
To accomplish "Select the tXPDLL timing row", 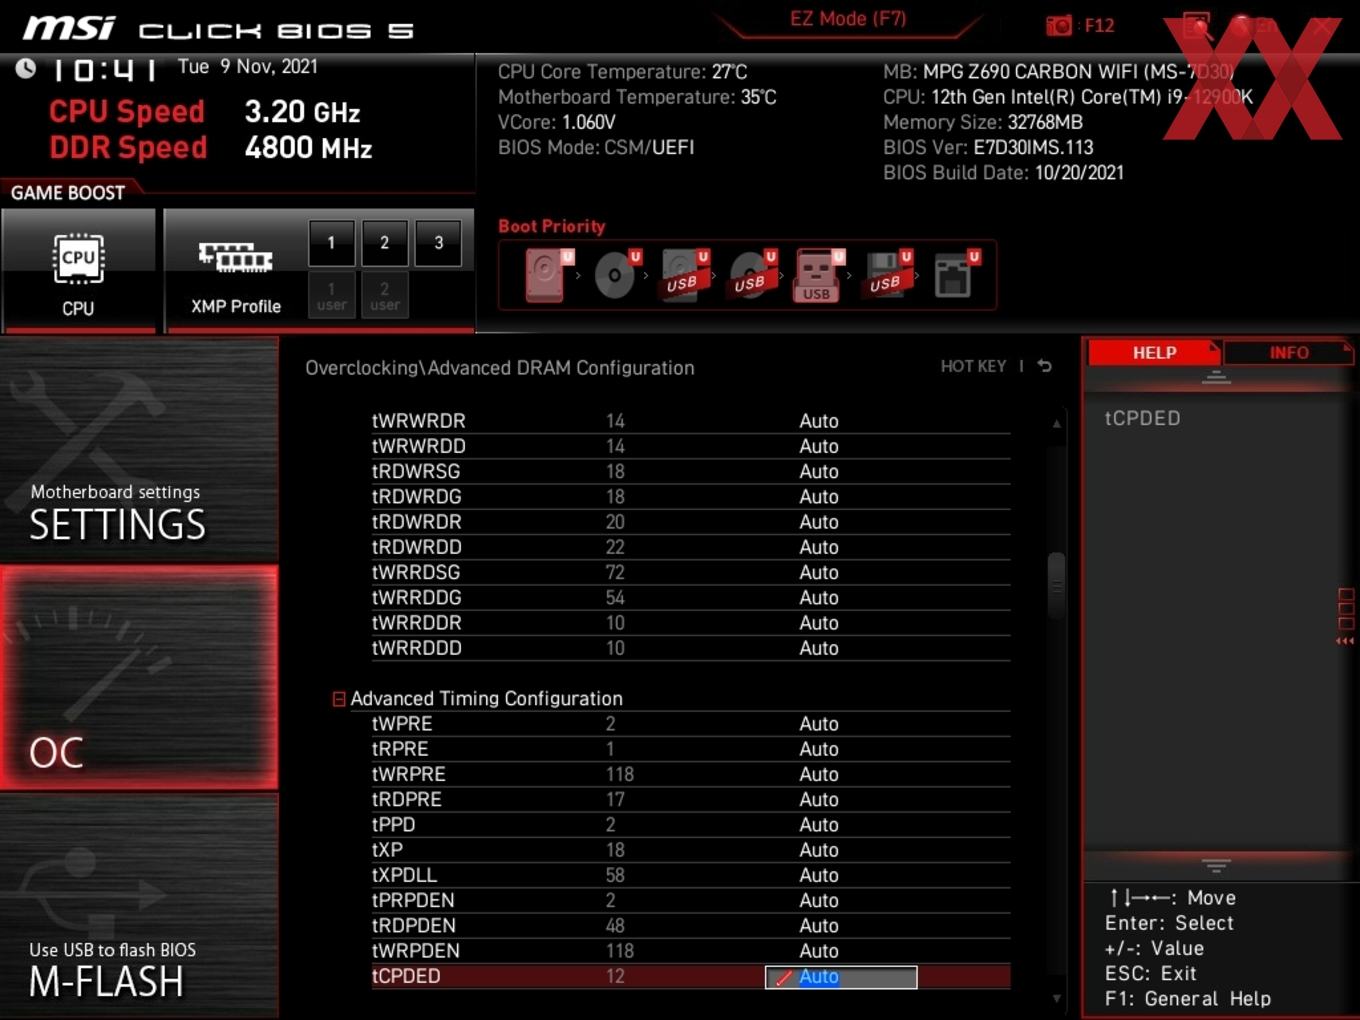I will pyautogui.click(x=690, y=875).
